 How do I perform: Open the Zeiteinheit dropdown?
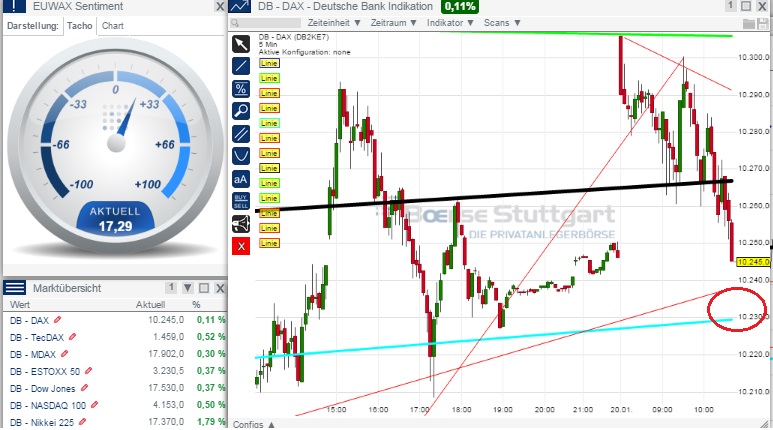coord(334,23)
